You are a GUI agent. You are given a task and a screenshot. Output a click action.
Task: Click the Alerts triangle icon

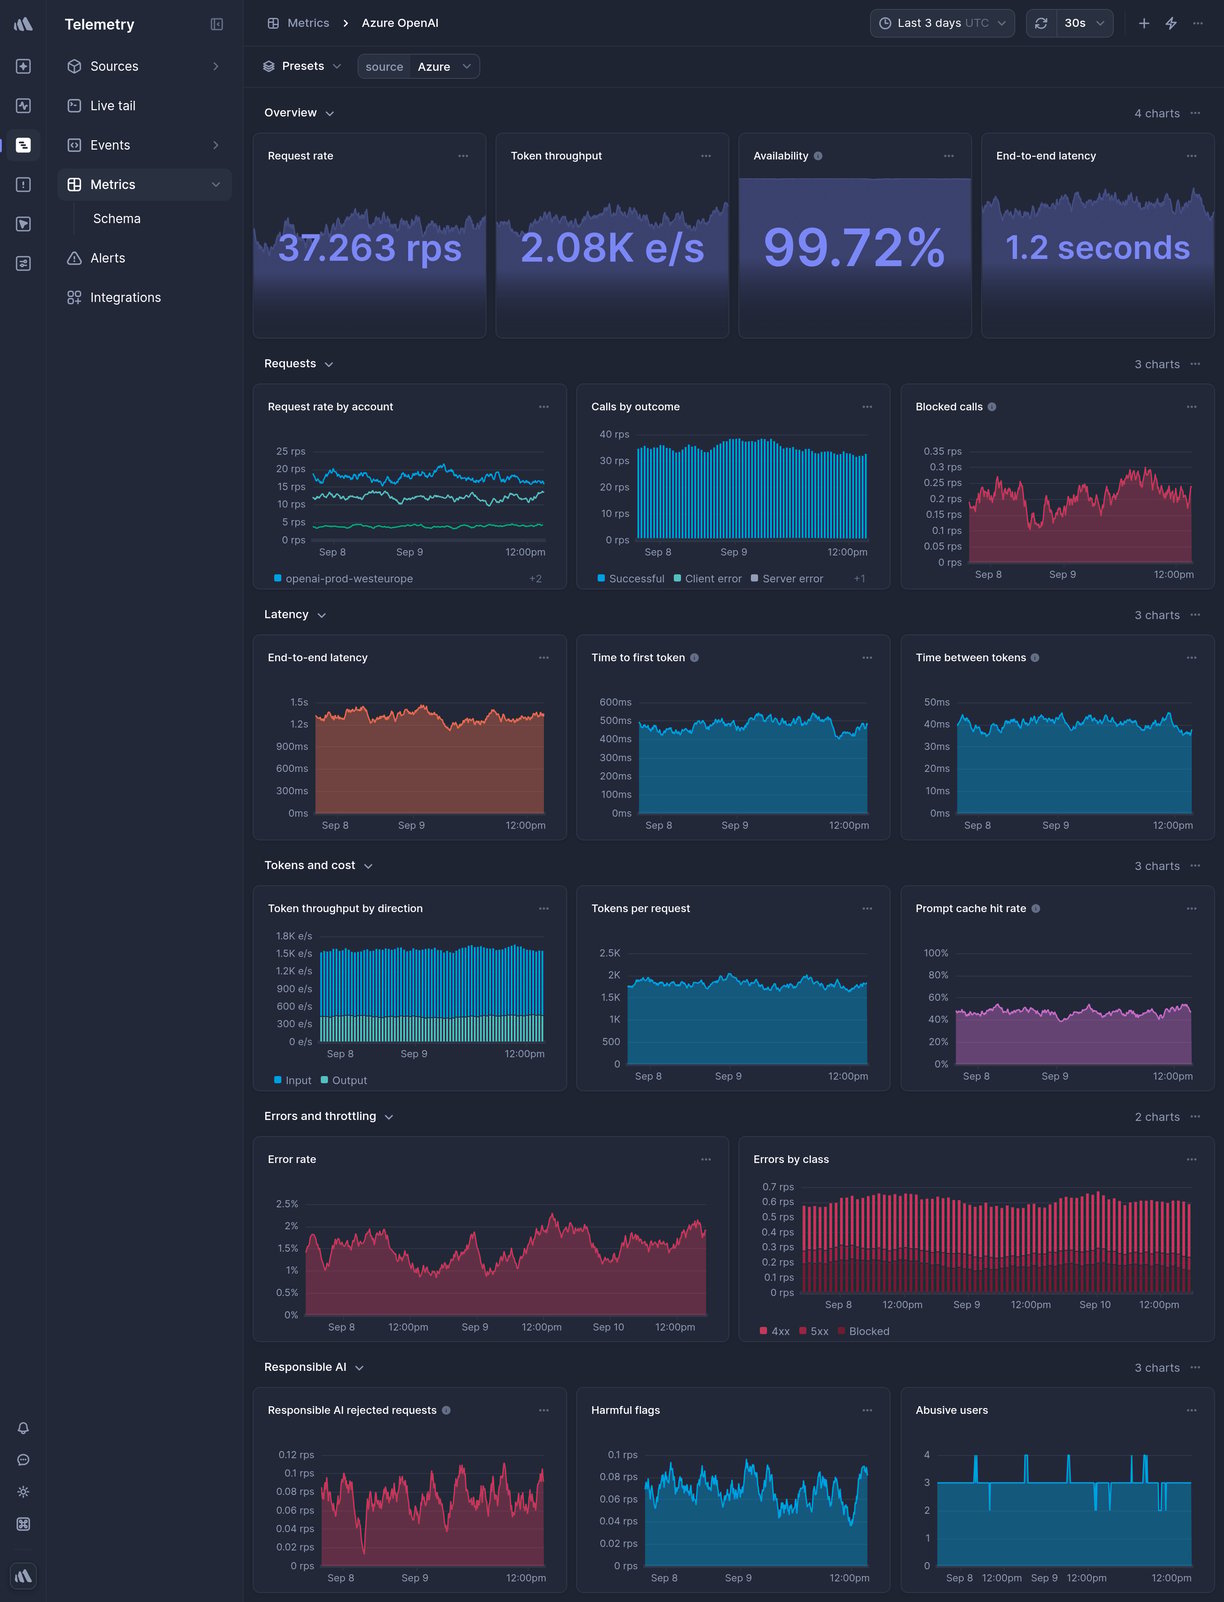point(74,258)
